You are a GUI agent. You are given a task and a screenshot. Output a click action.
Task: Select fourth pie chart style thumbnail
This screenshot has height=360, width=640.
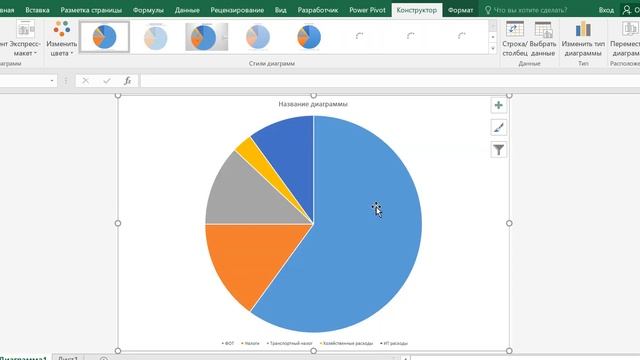(258, 37)
